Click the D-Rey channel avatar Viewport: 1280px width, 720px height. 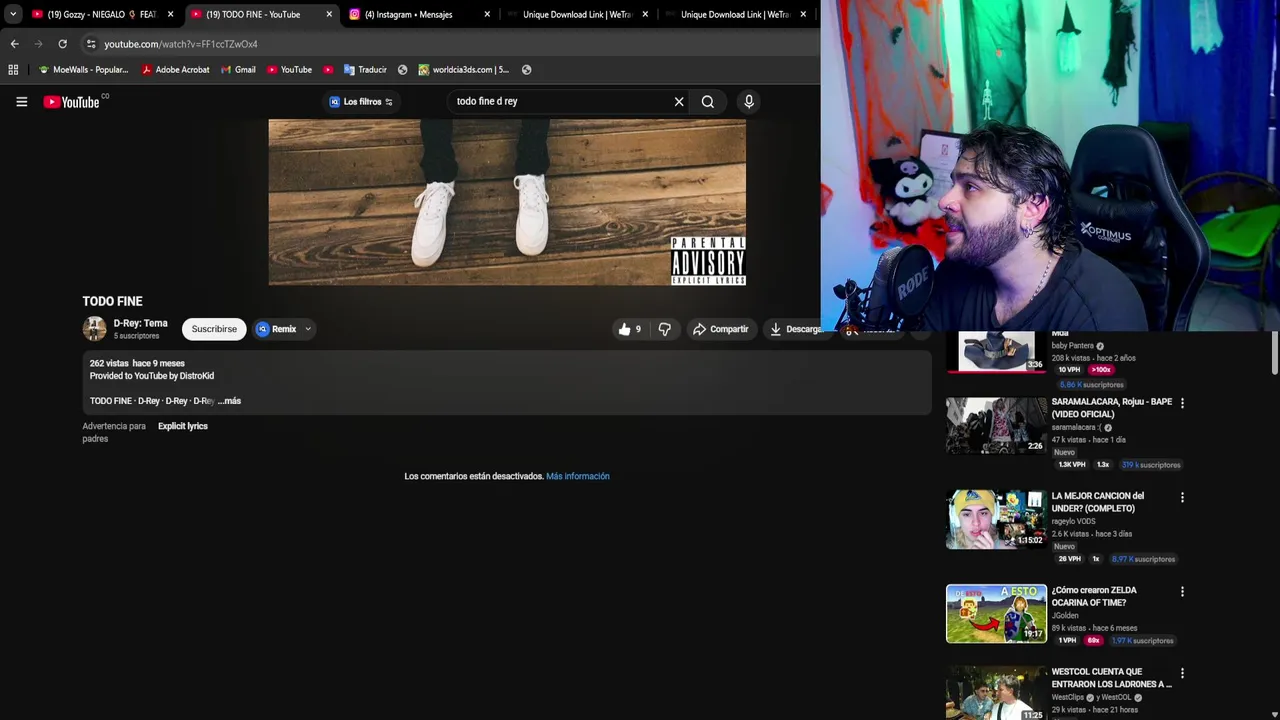point(94,329)
